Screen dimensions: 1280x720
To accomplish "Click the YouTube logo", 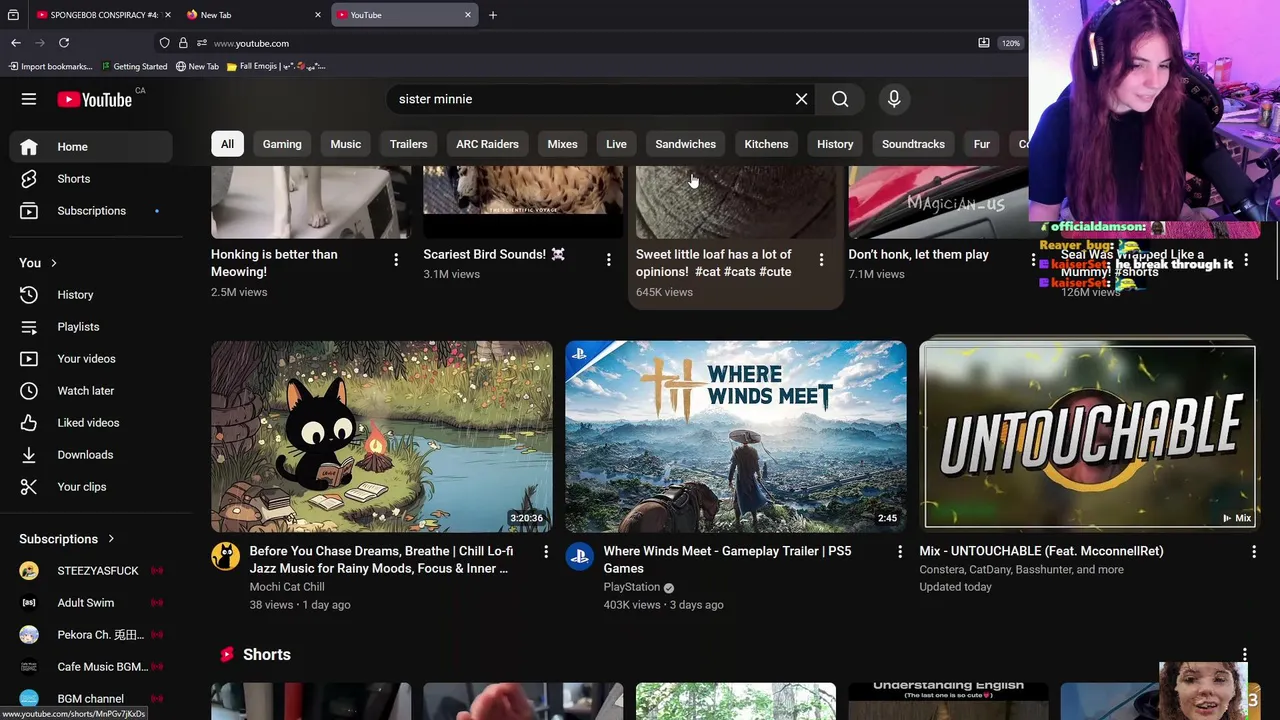I will (x=95, y=99).
